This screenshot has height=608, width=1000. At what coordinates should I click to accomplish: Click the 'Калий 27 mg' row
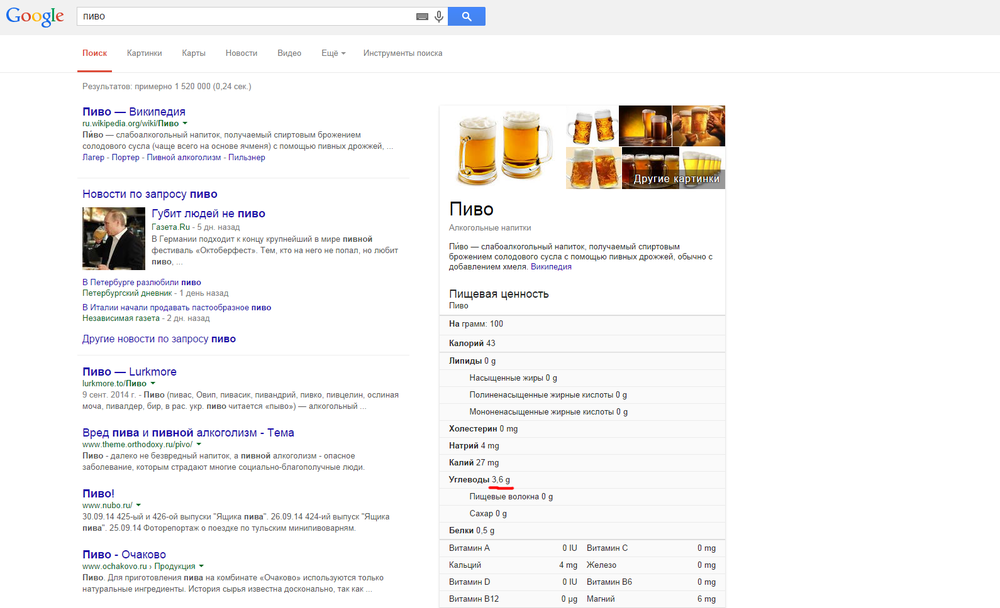pos(582,463)
